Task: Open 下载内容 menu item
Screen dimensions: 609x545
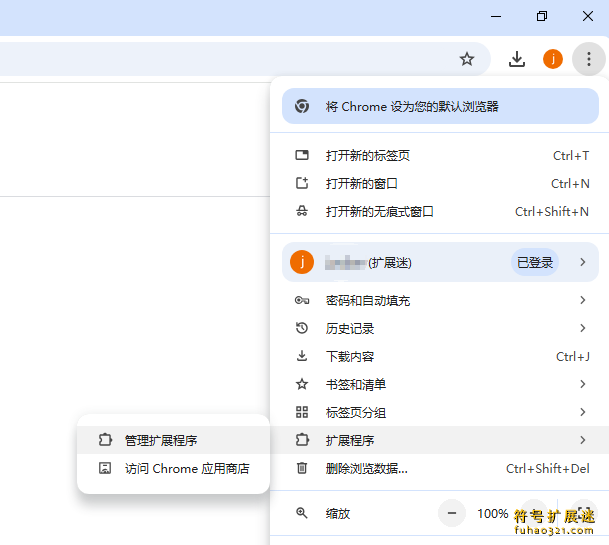Action: 440,356
